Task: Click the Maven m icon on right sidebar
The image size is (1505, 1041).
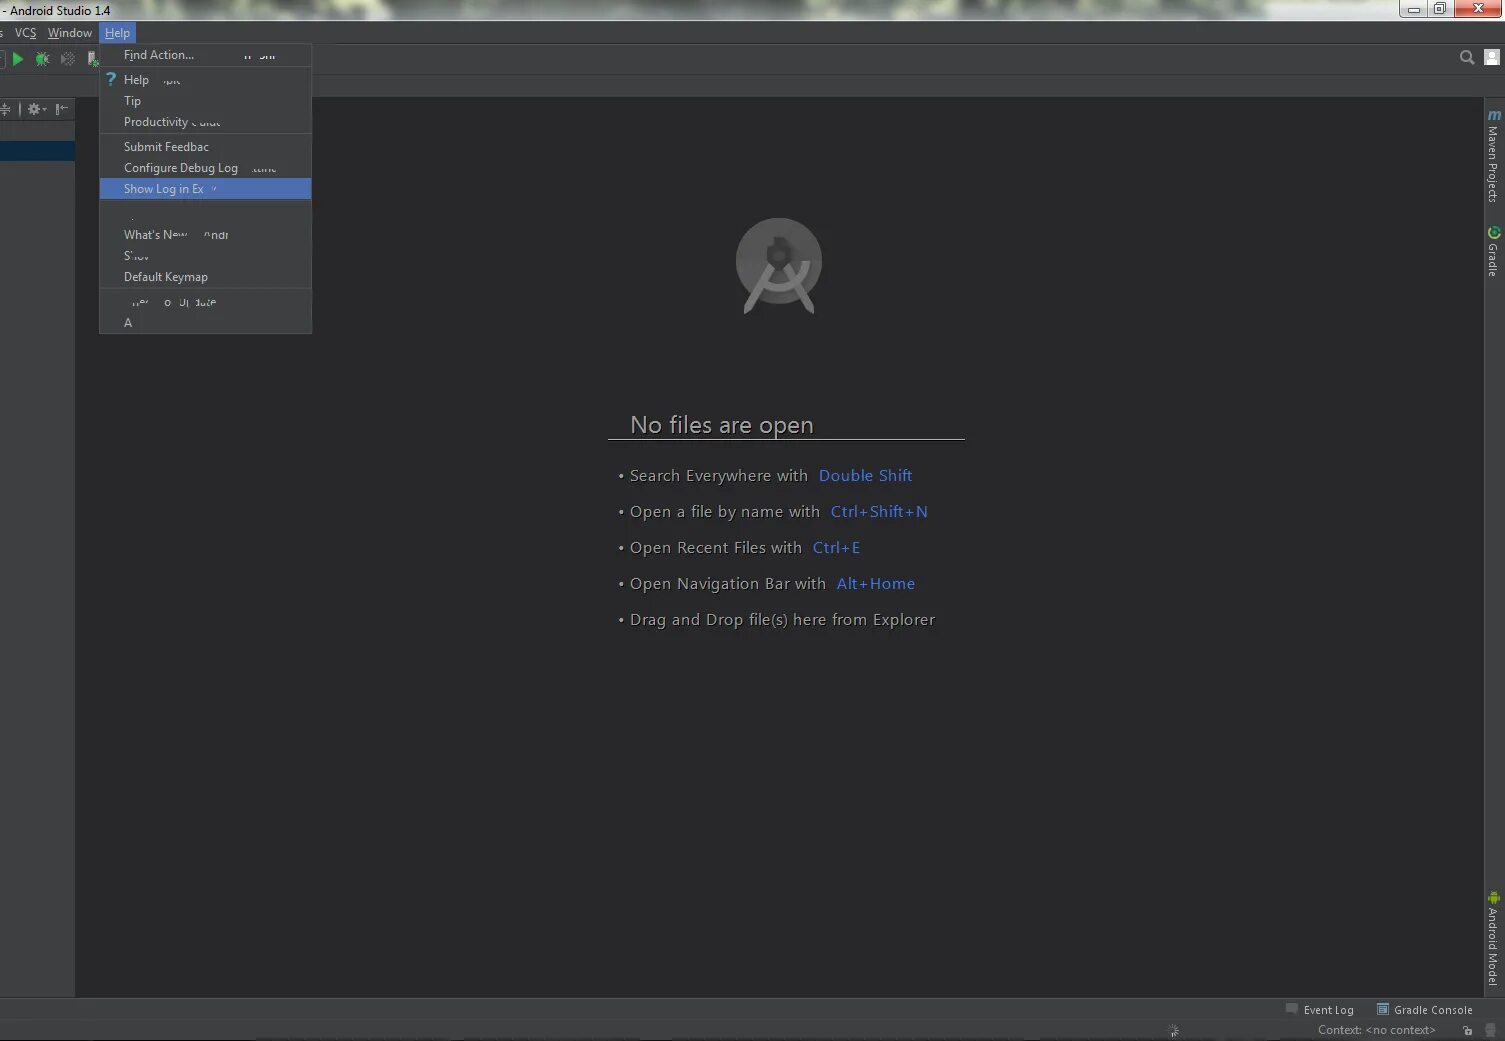Action: point(1493,115)
